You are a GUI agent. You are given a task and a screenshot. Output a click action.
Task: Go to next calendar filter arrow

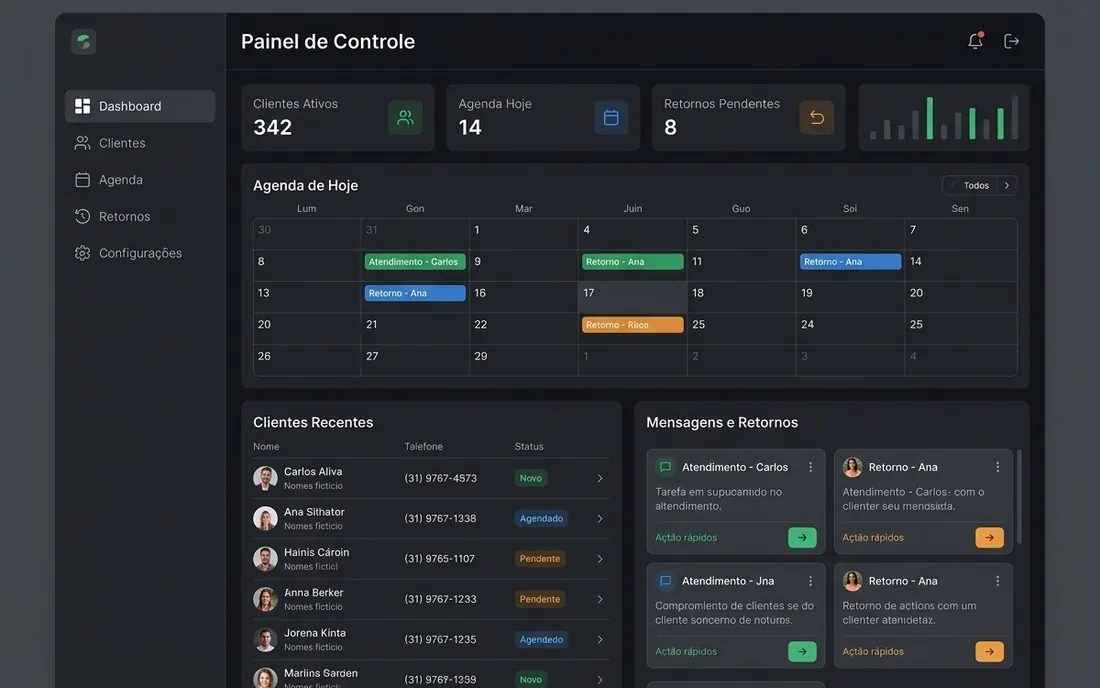point(1007,186)
